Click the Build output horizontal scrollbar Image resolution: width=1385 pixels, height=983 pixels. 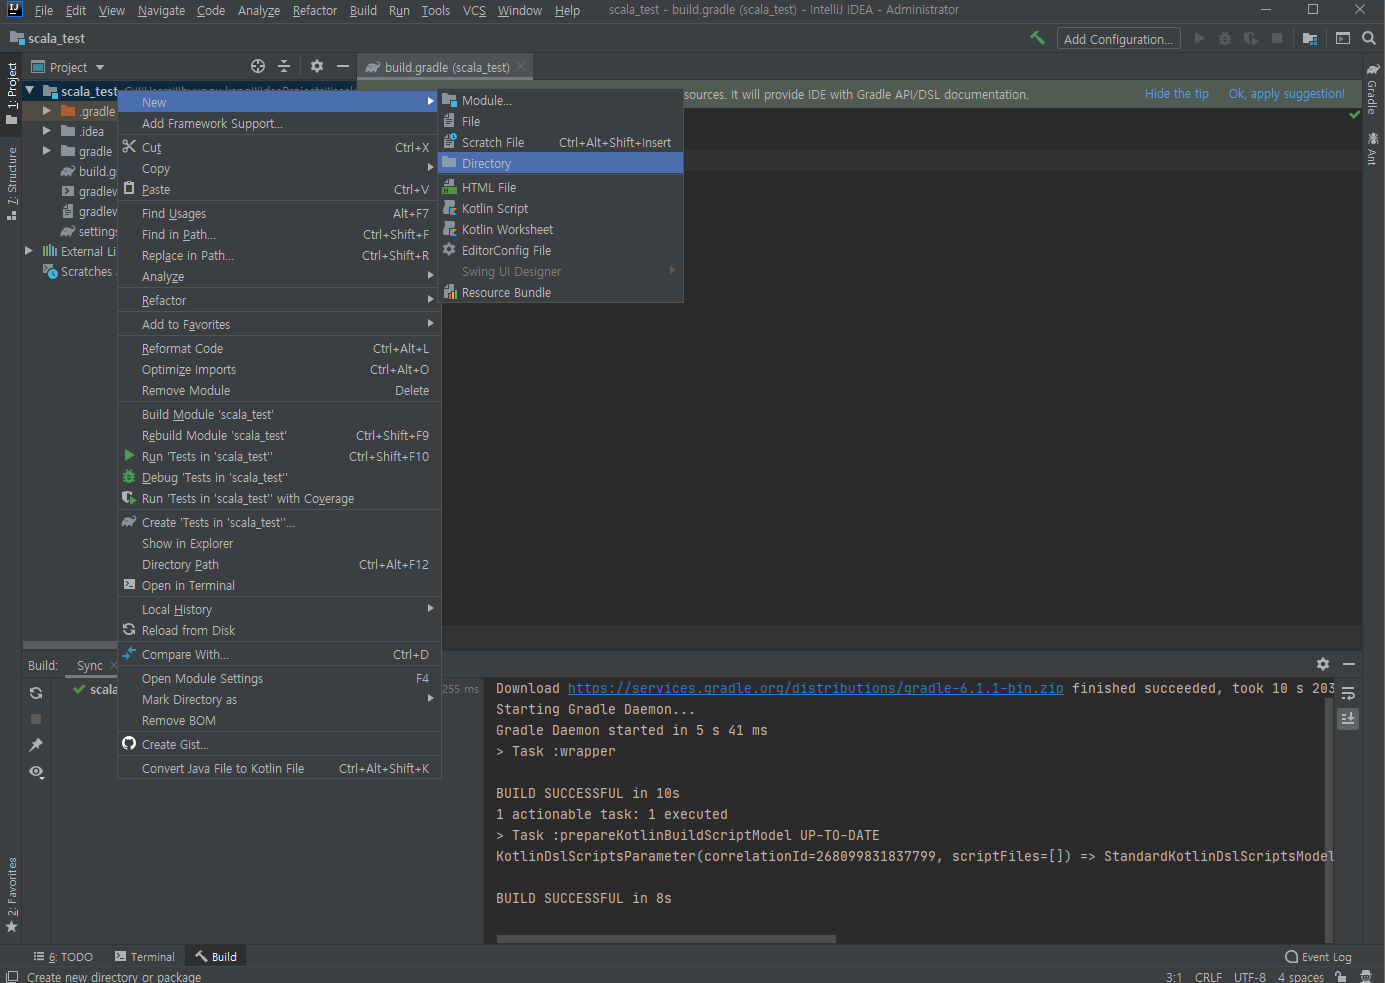(666, 939)
